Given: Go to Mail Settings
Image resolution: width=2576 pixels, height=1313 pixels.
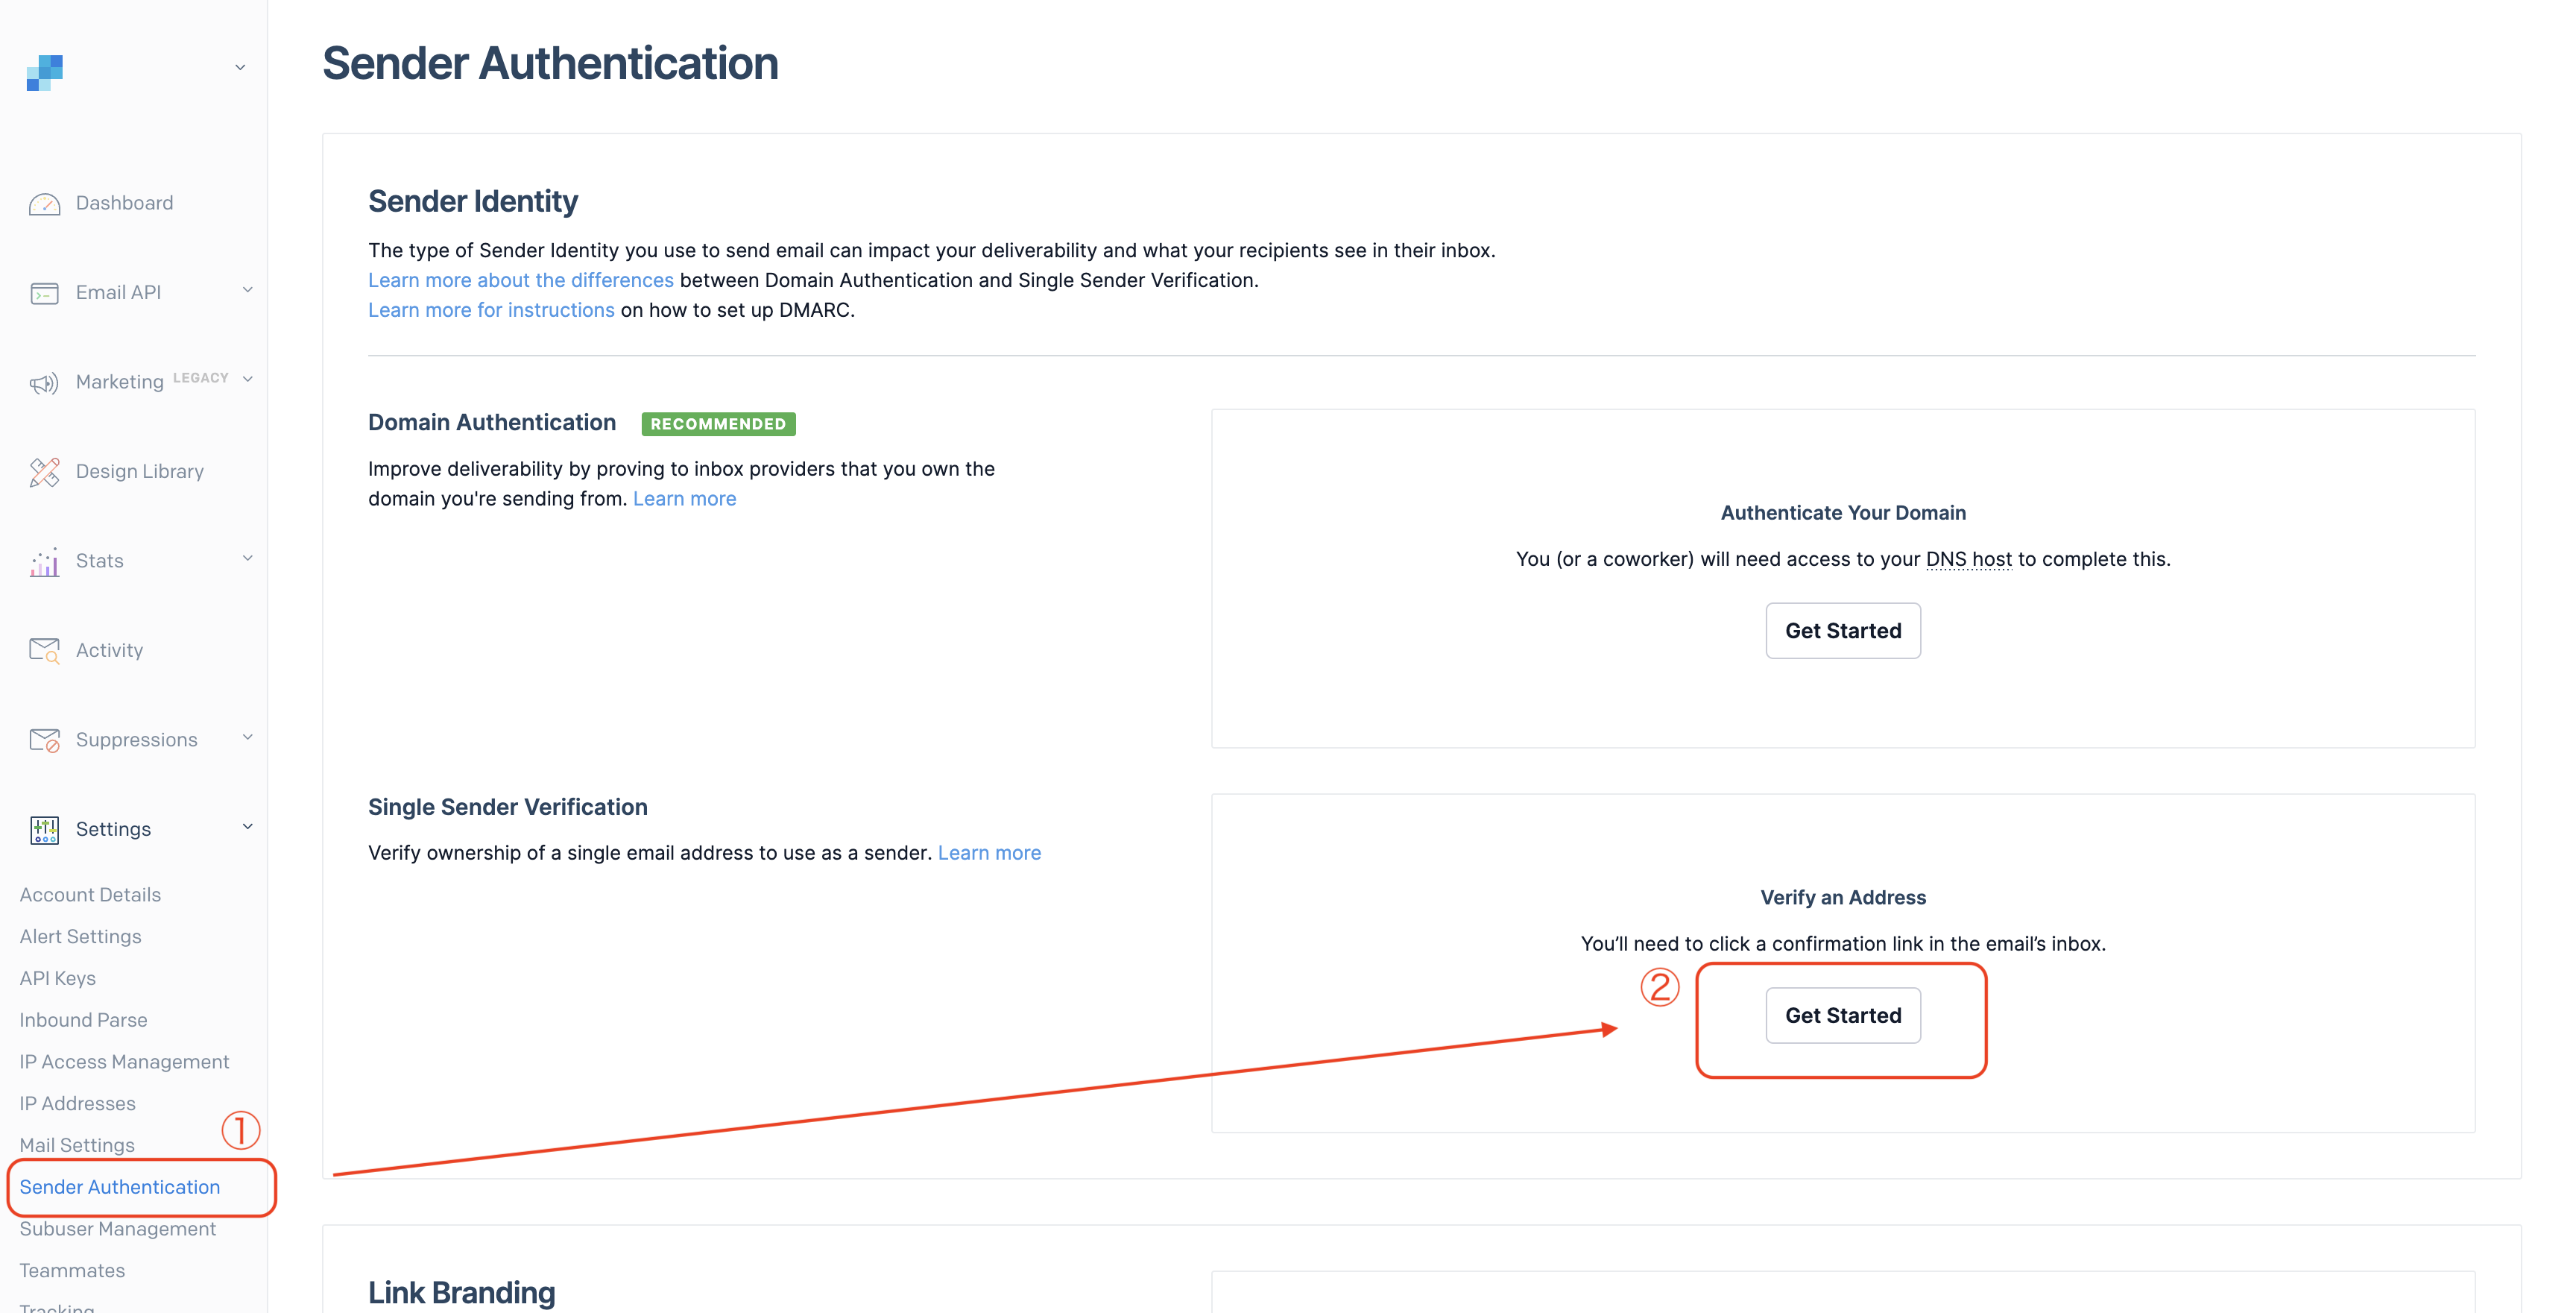Looking at the screenshot, I should point(77,1145).
